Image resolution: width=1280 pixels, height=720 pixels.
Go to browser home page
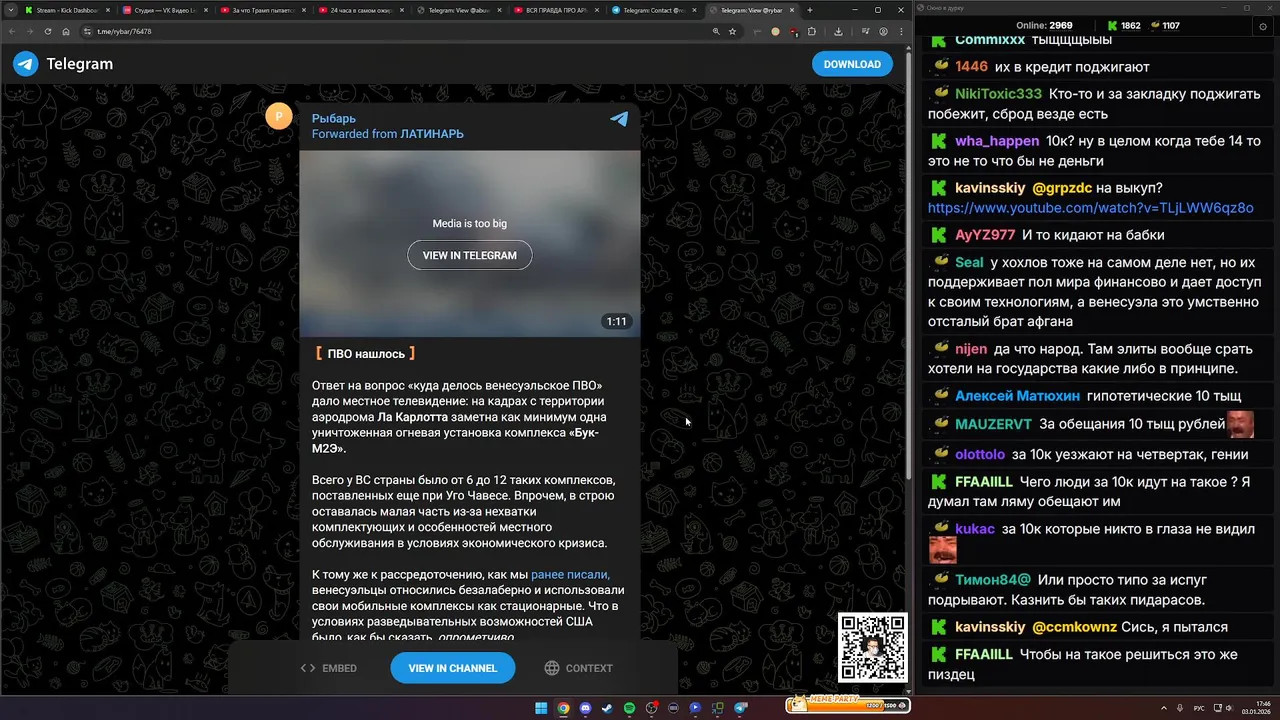tap(66, 31)
